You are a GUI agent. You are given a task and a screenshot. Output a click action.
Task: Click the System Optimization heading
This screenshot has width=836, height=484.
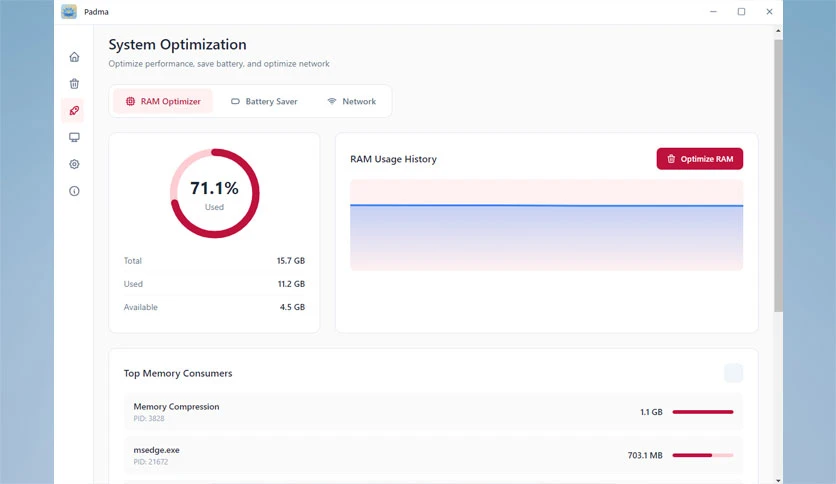click(x=178, y=44)
